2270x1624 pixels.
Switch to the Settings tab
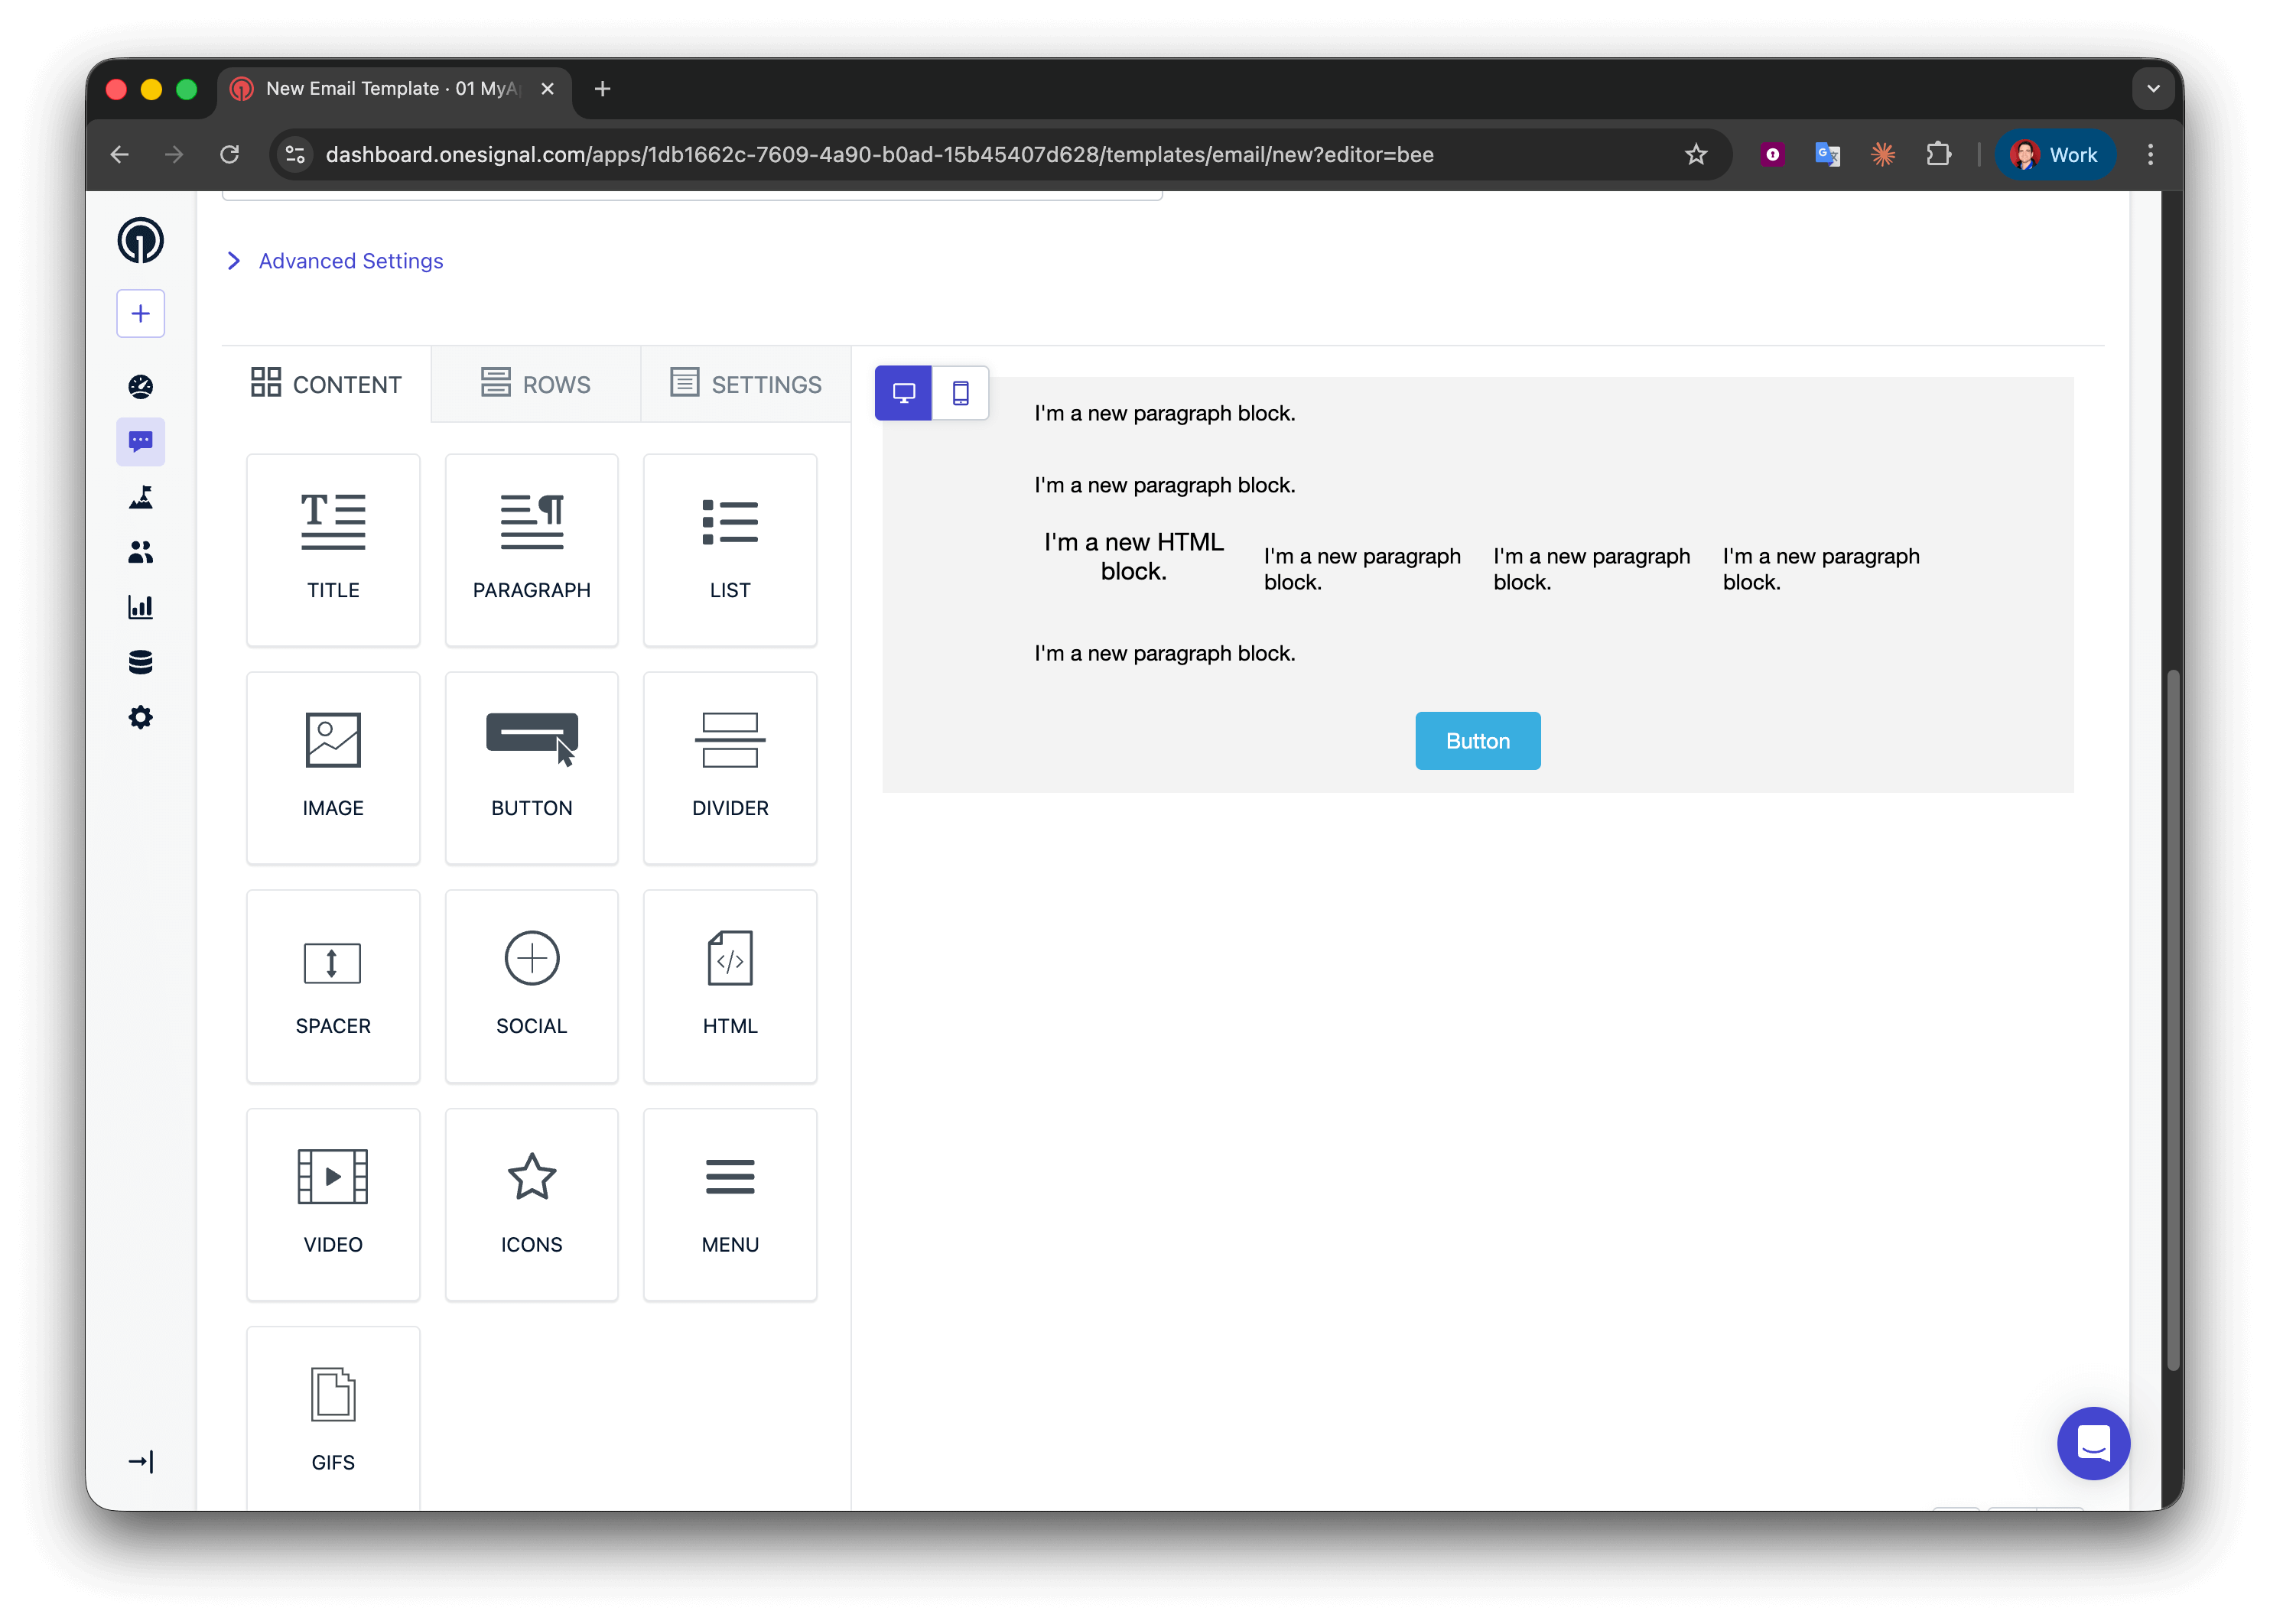(x=746, y=384)
